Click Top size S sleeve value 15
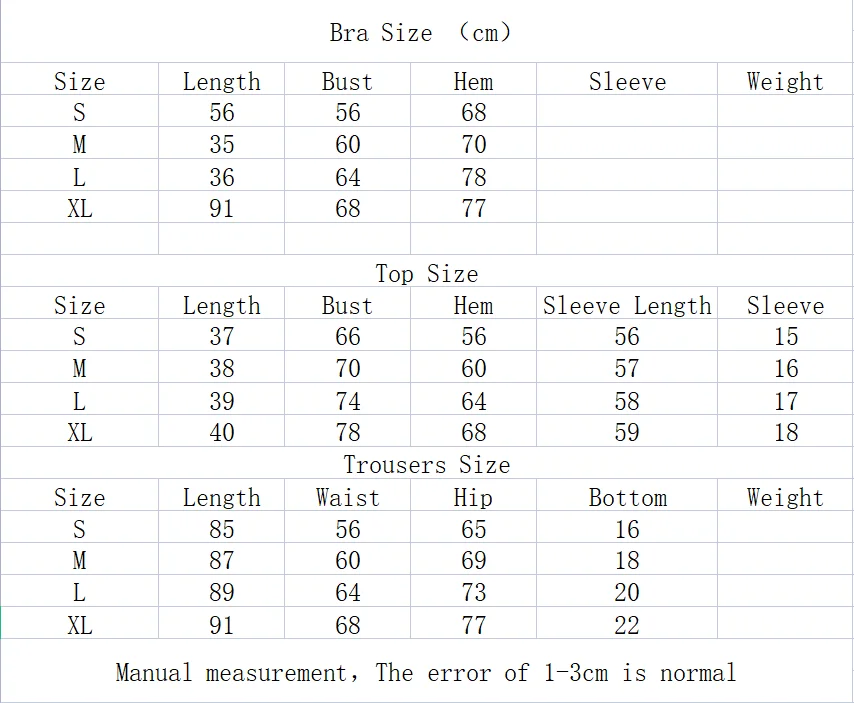This screenshot has height=703, width=854. (x=786, y=337)
